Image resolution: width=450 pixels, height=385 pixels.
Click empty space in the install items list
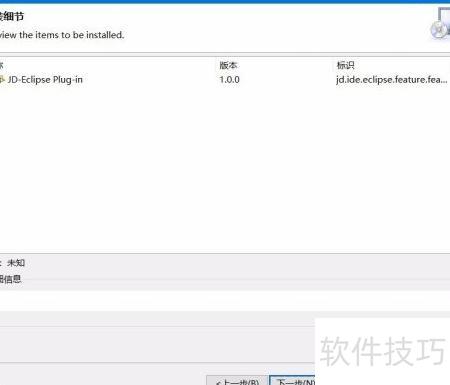225,167
